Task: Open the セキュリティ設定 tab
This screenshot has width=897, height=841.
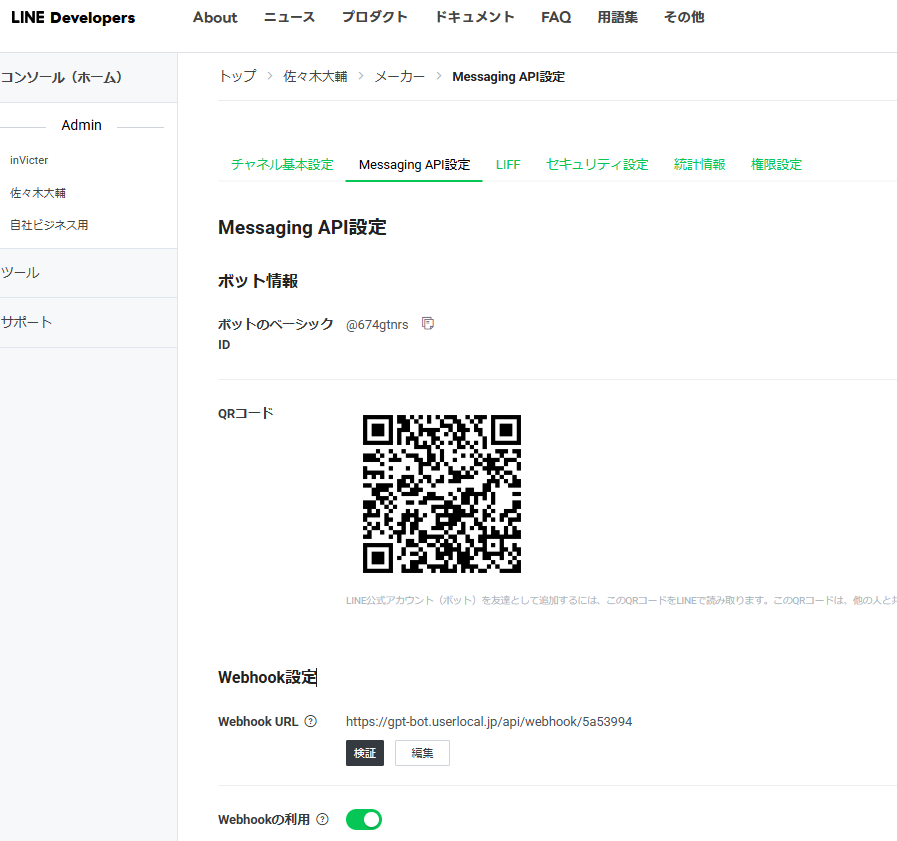Action: [x=597, y=165]
